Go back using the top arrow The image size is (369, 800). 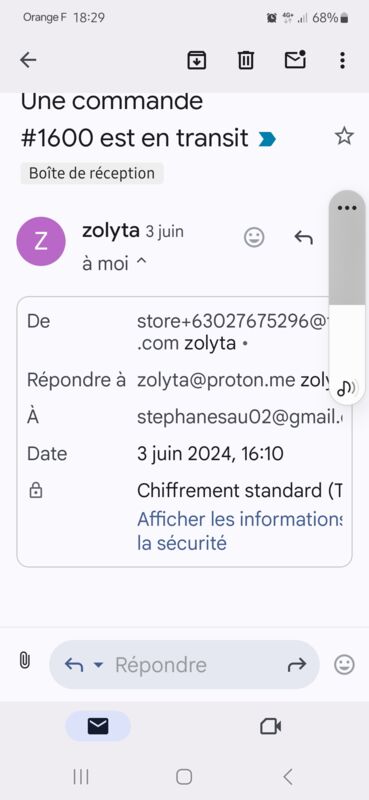28,60
